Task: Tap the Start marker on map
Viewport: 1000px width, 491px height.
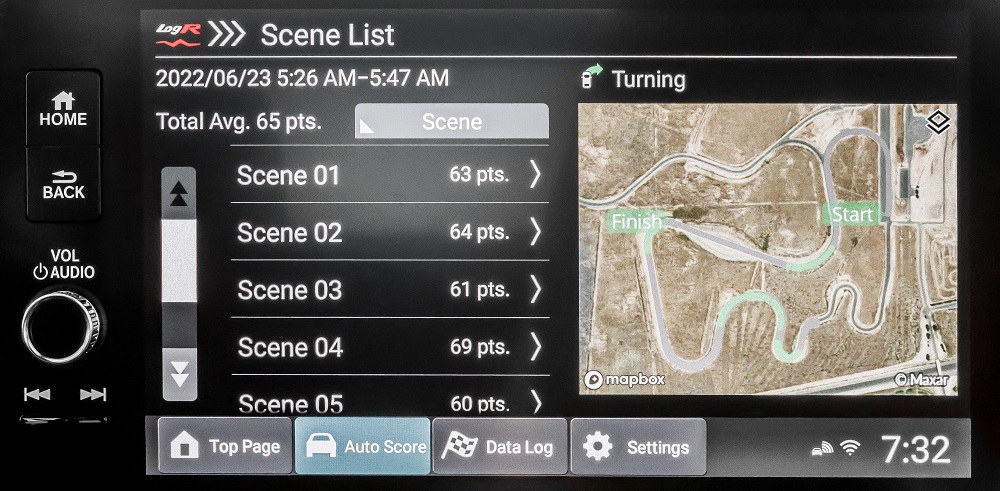Action: (852, 215)
